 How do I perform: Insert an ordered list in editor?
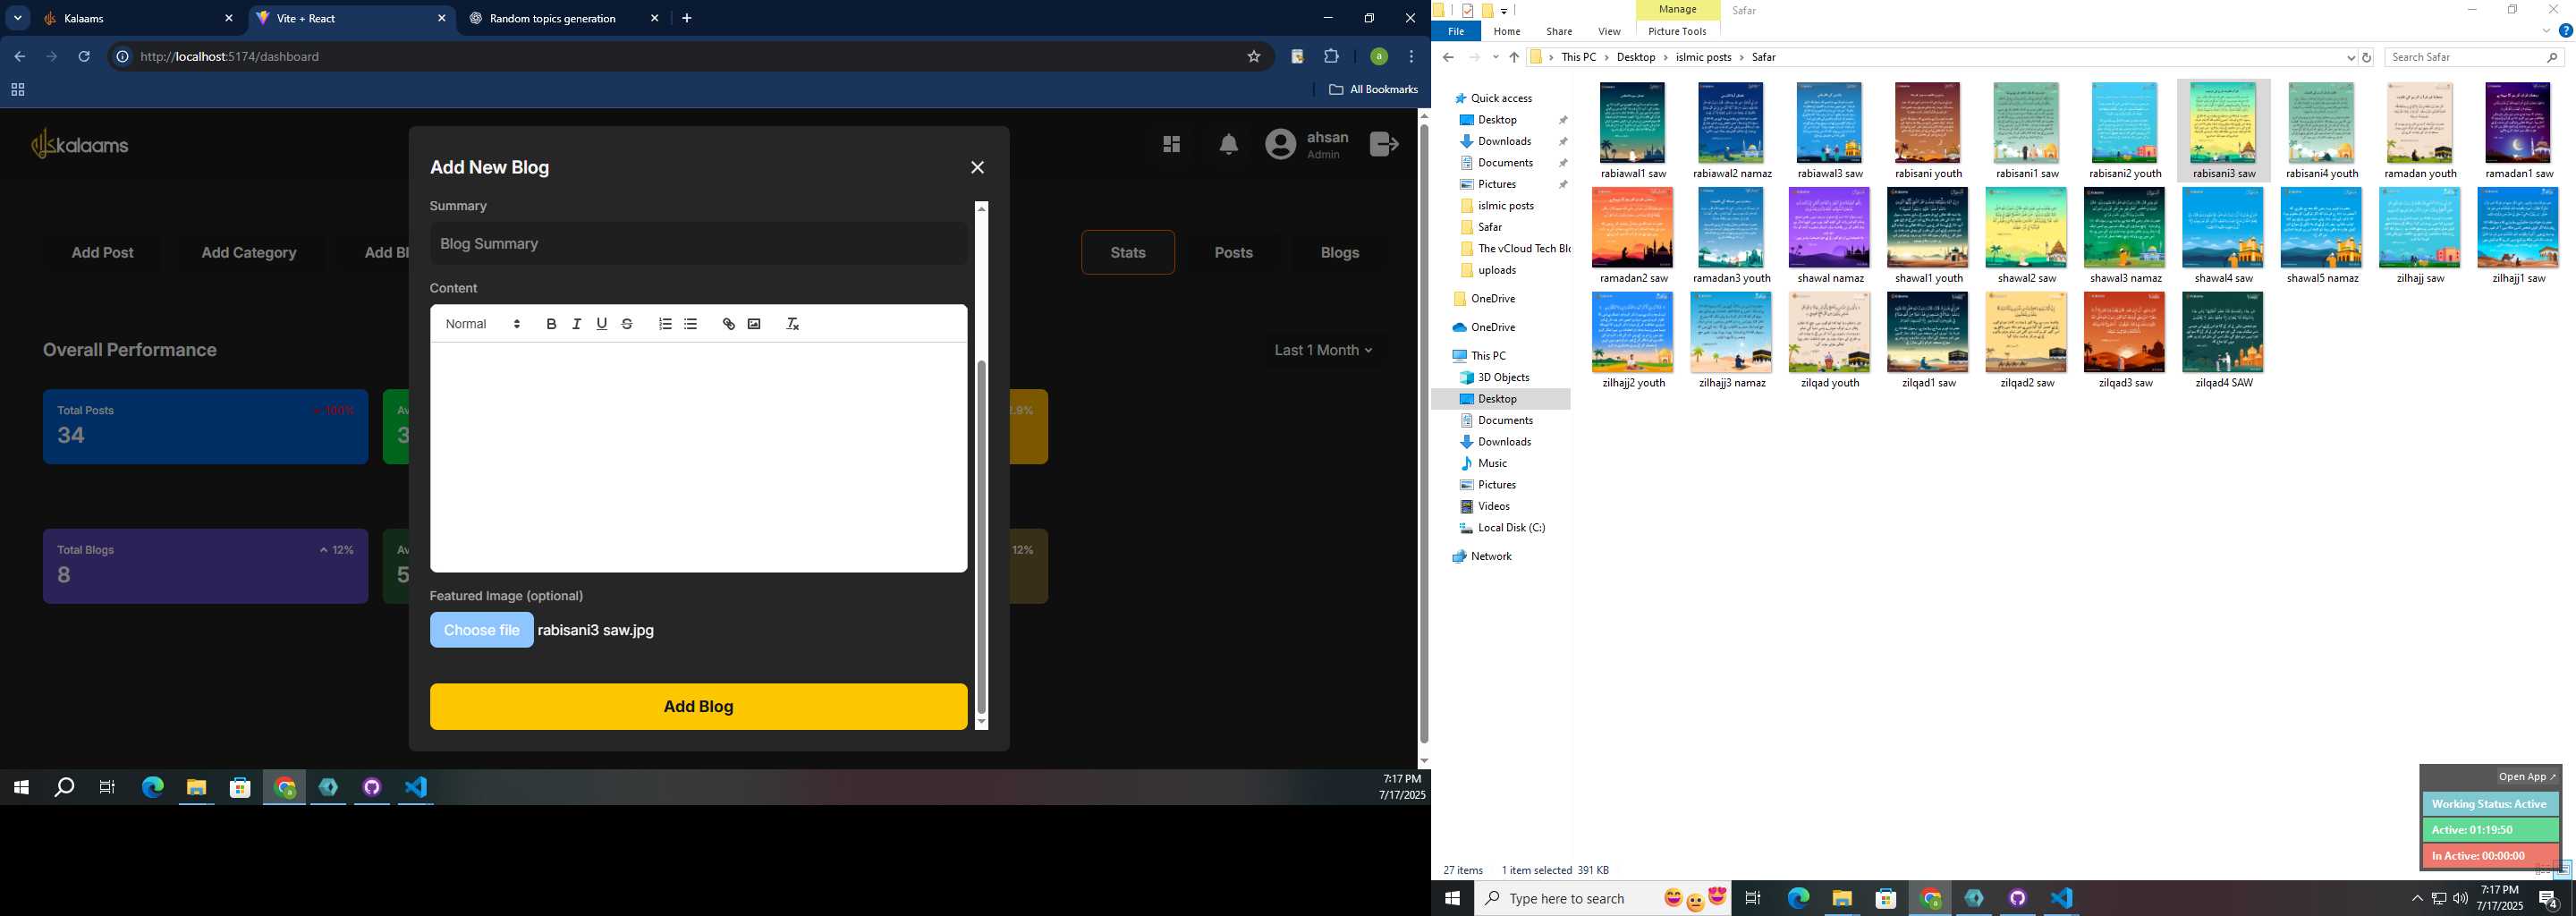click(x=665, y=324)
